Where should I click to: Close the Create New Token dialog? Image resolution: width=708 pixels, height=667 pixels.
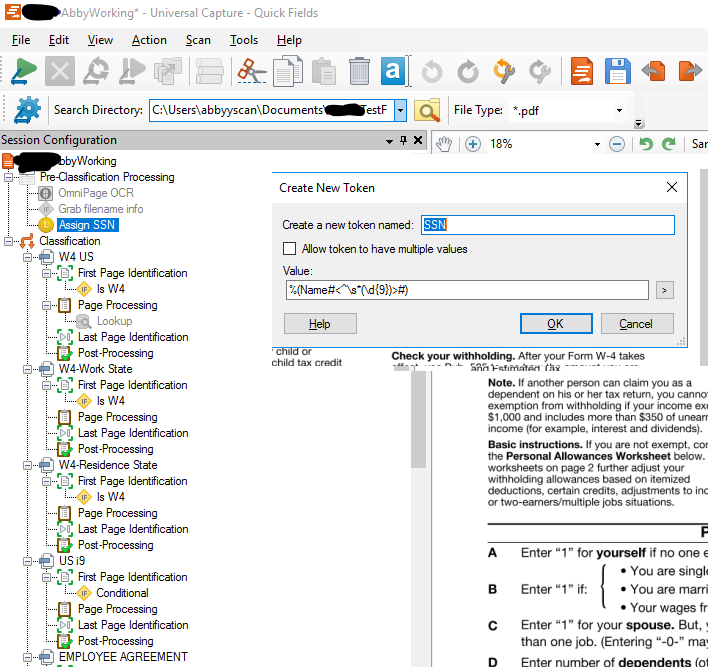tap(671, 187)
